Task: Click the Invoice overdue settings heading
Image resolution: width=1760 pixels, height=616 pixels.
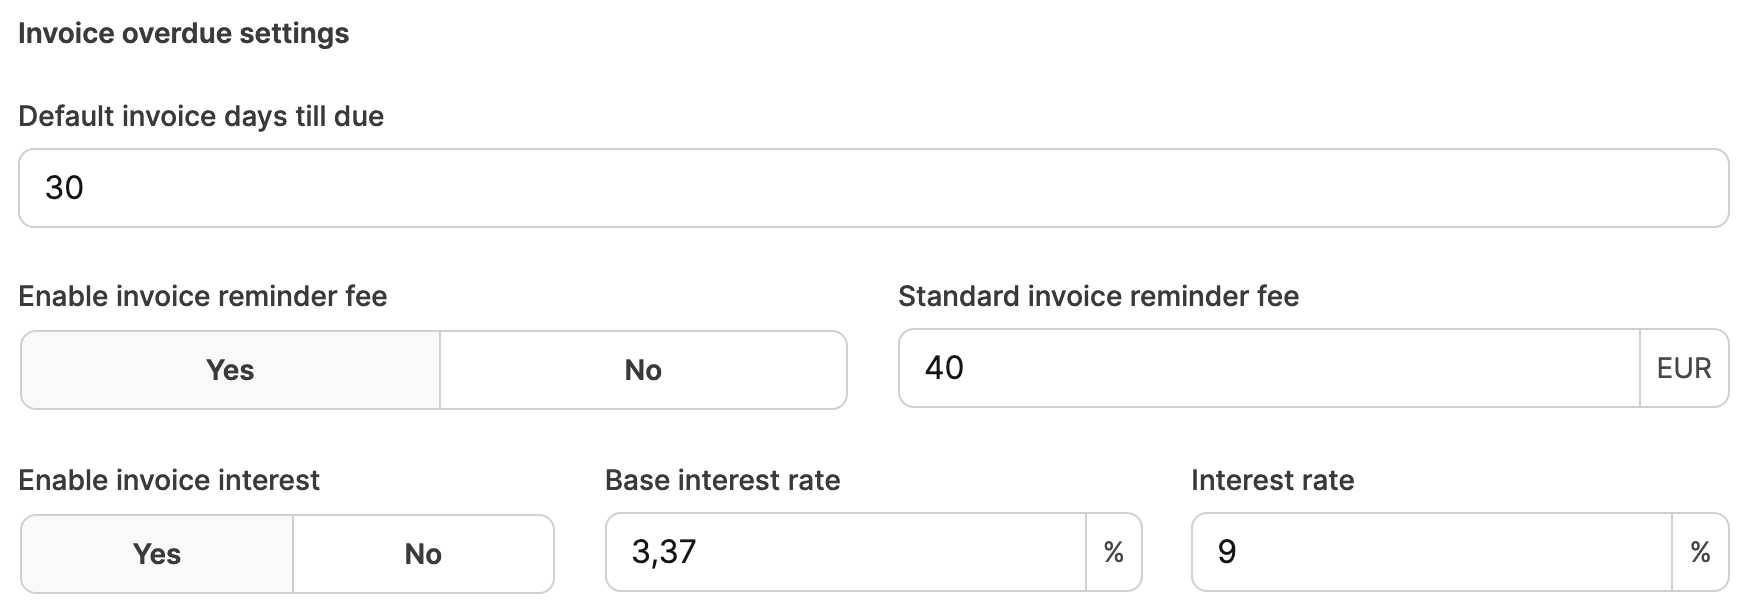Action: 184,34
